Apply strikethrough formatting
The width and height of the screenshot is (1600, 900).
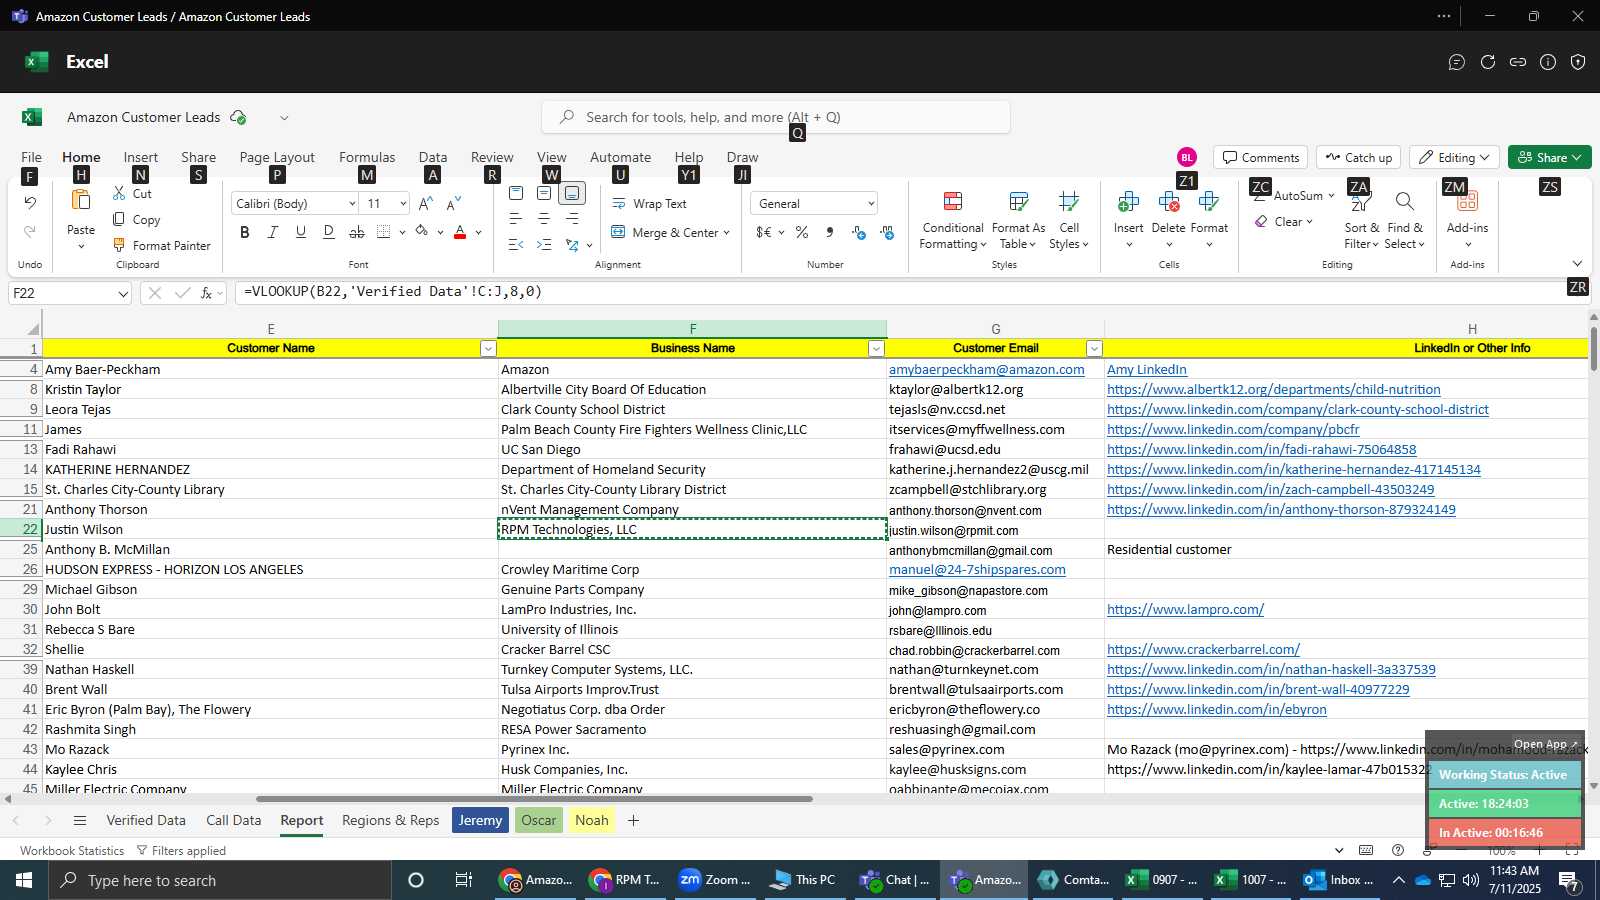pos(357,232)
